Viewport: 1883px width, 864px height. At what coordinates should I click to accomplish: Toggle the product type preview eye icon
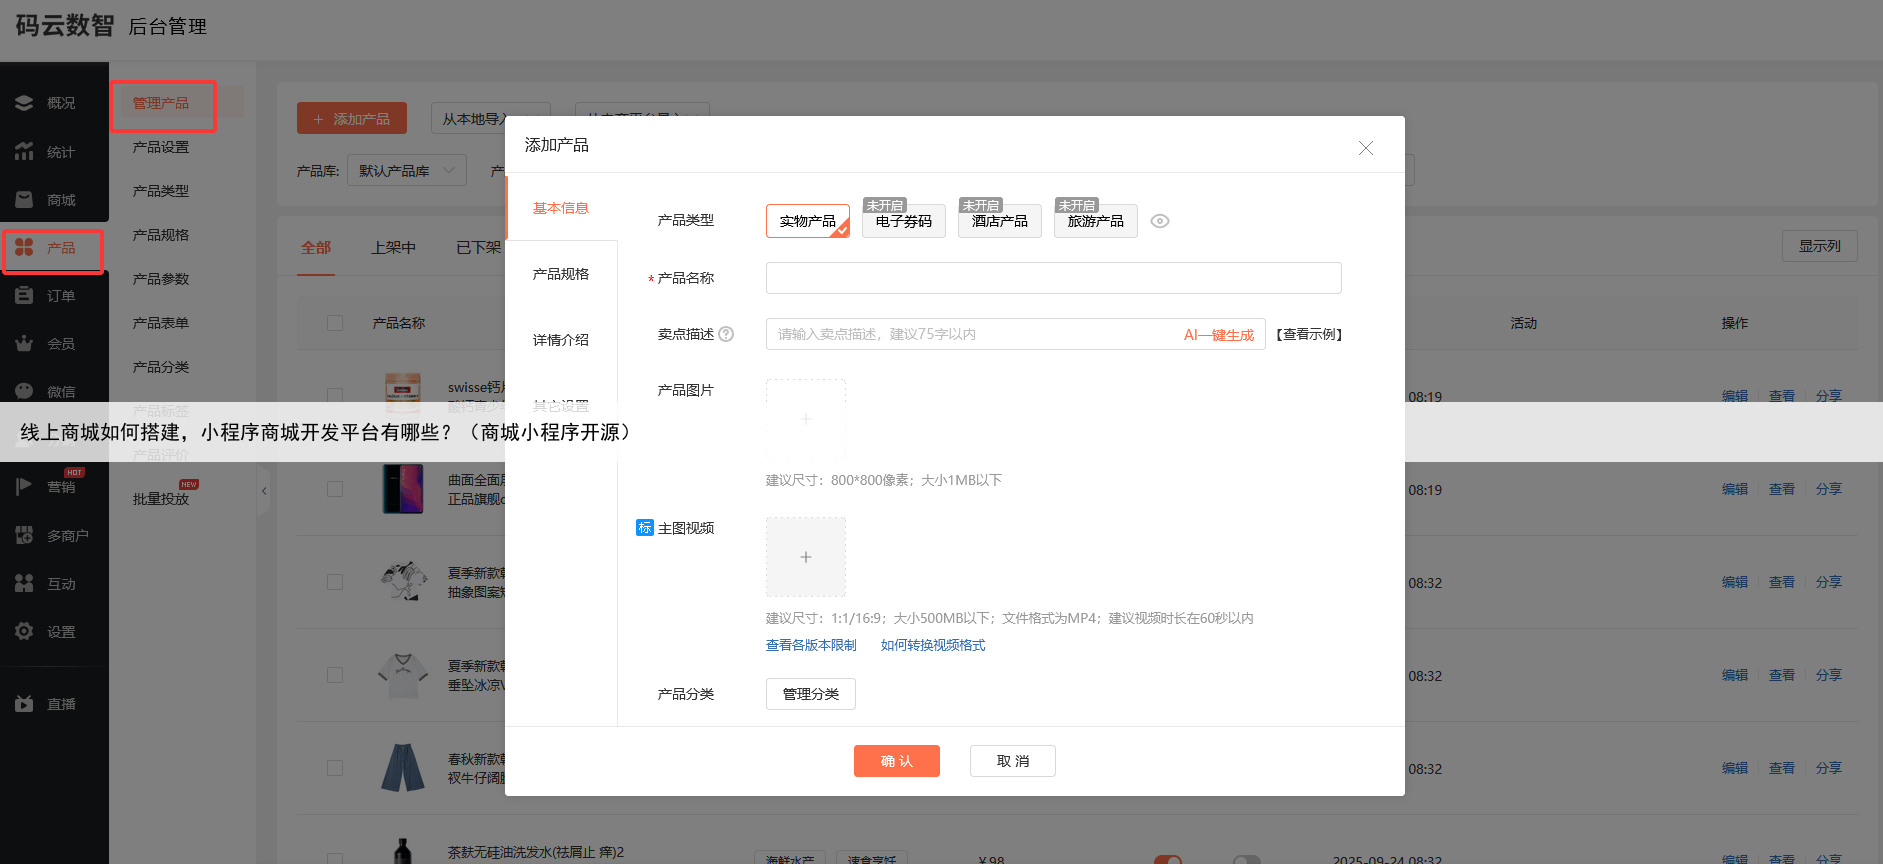(x=1160, y=221)
